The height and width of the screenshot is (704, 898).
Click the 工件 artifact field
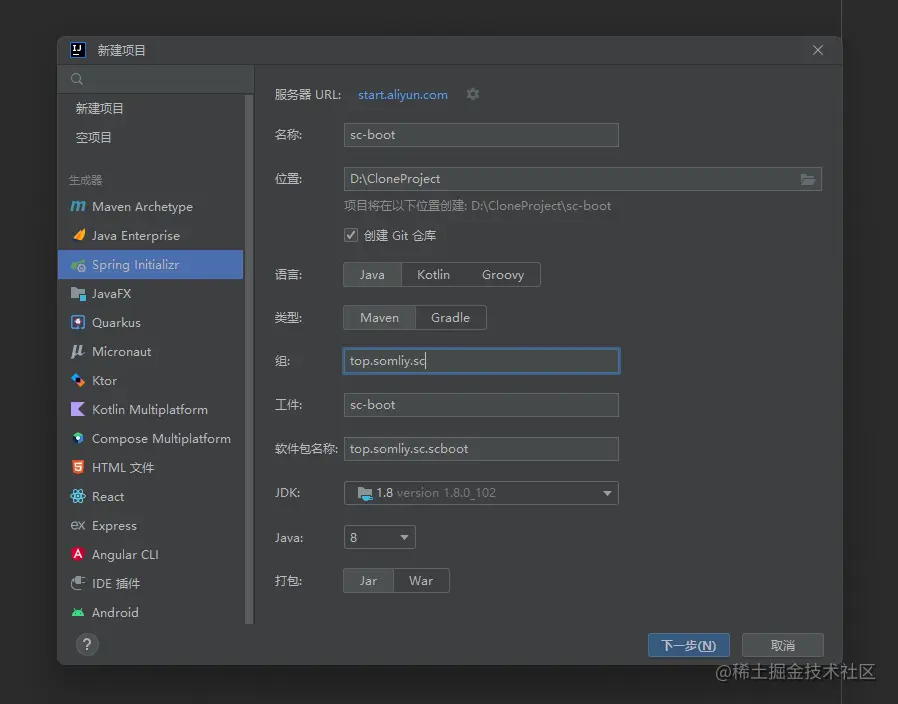click(481, 404)
